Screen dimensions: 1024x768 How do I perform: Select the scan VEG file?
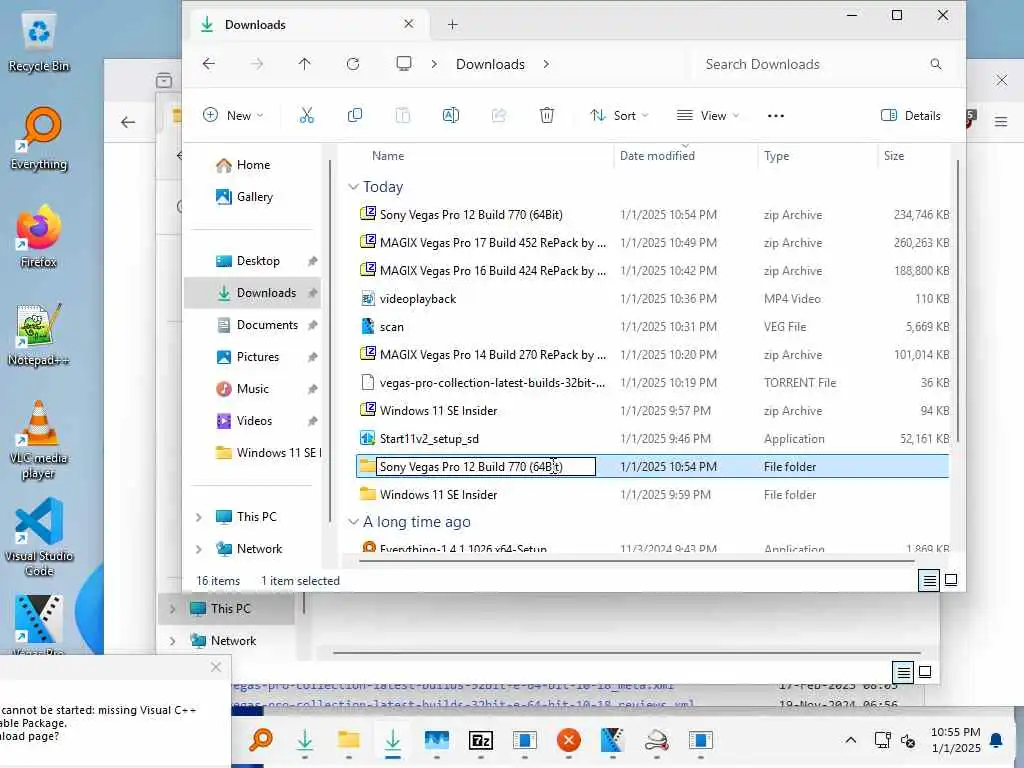click(x=653, y=327)
